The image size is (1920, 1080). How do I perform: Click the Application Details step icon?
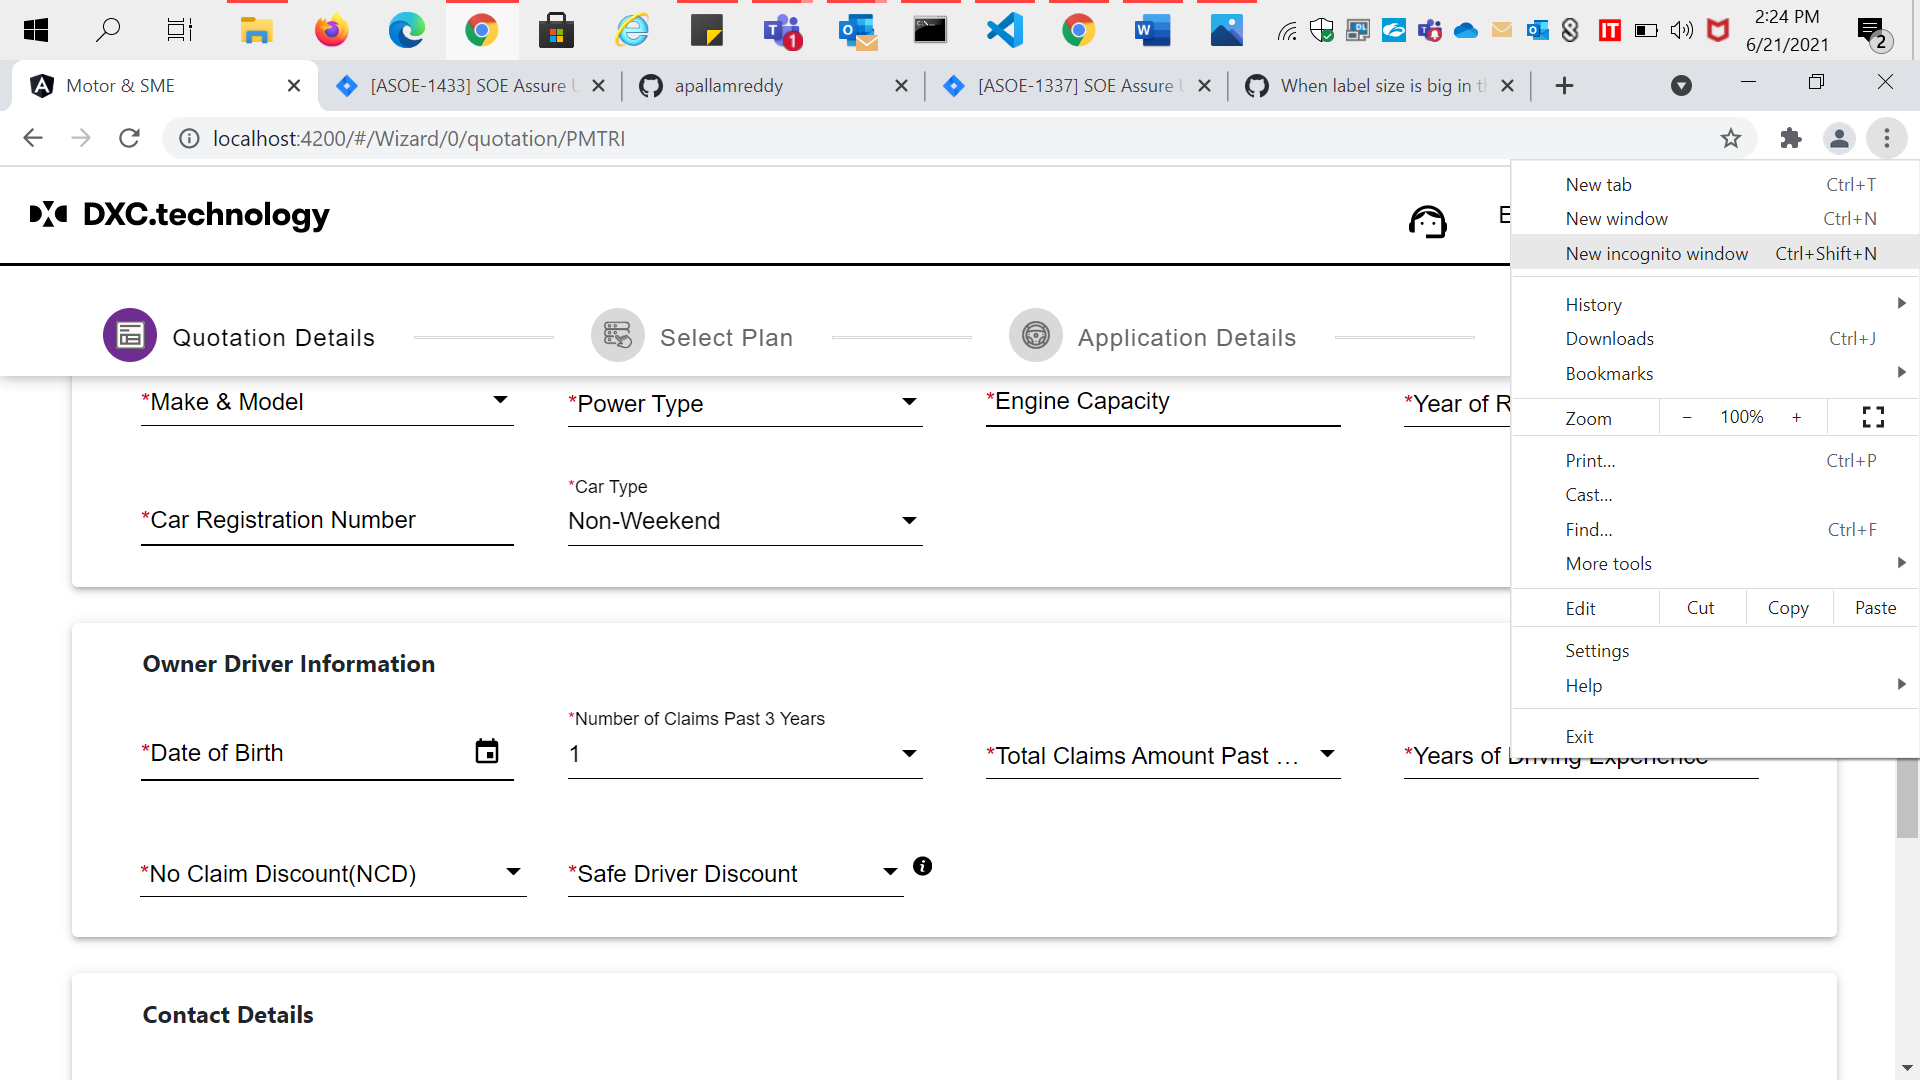click(x=1035, y=335)
